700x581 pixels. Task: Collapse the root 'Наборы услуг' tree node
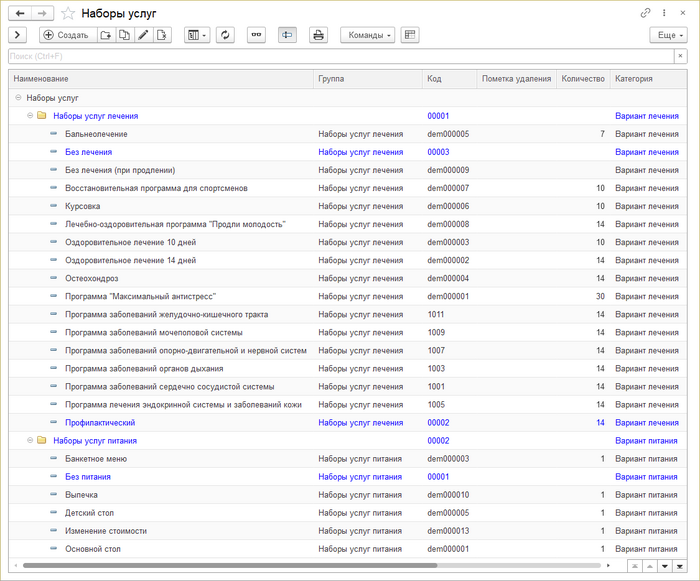[x=18, y=98]
